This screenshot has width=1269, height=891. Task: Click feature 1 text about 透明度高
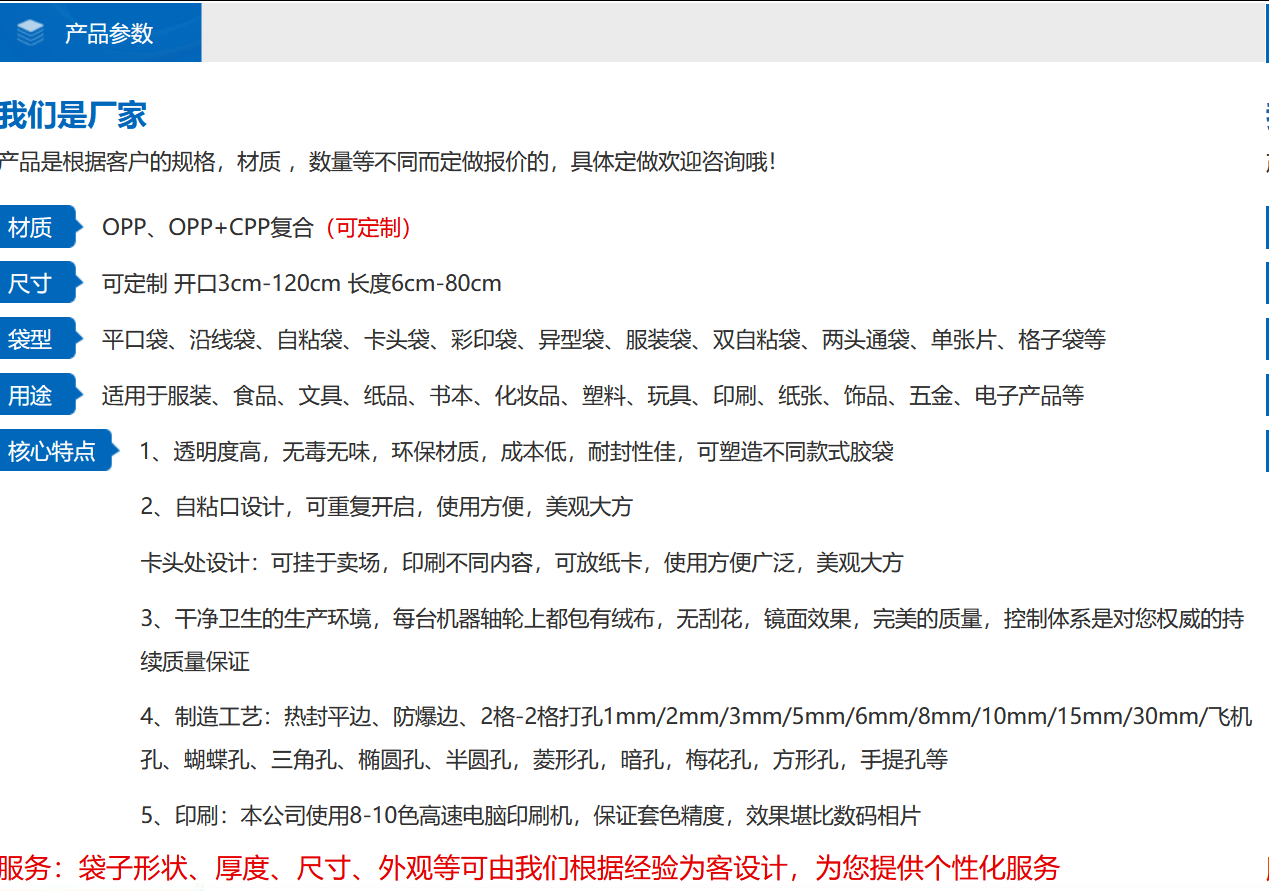[516, 452]
